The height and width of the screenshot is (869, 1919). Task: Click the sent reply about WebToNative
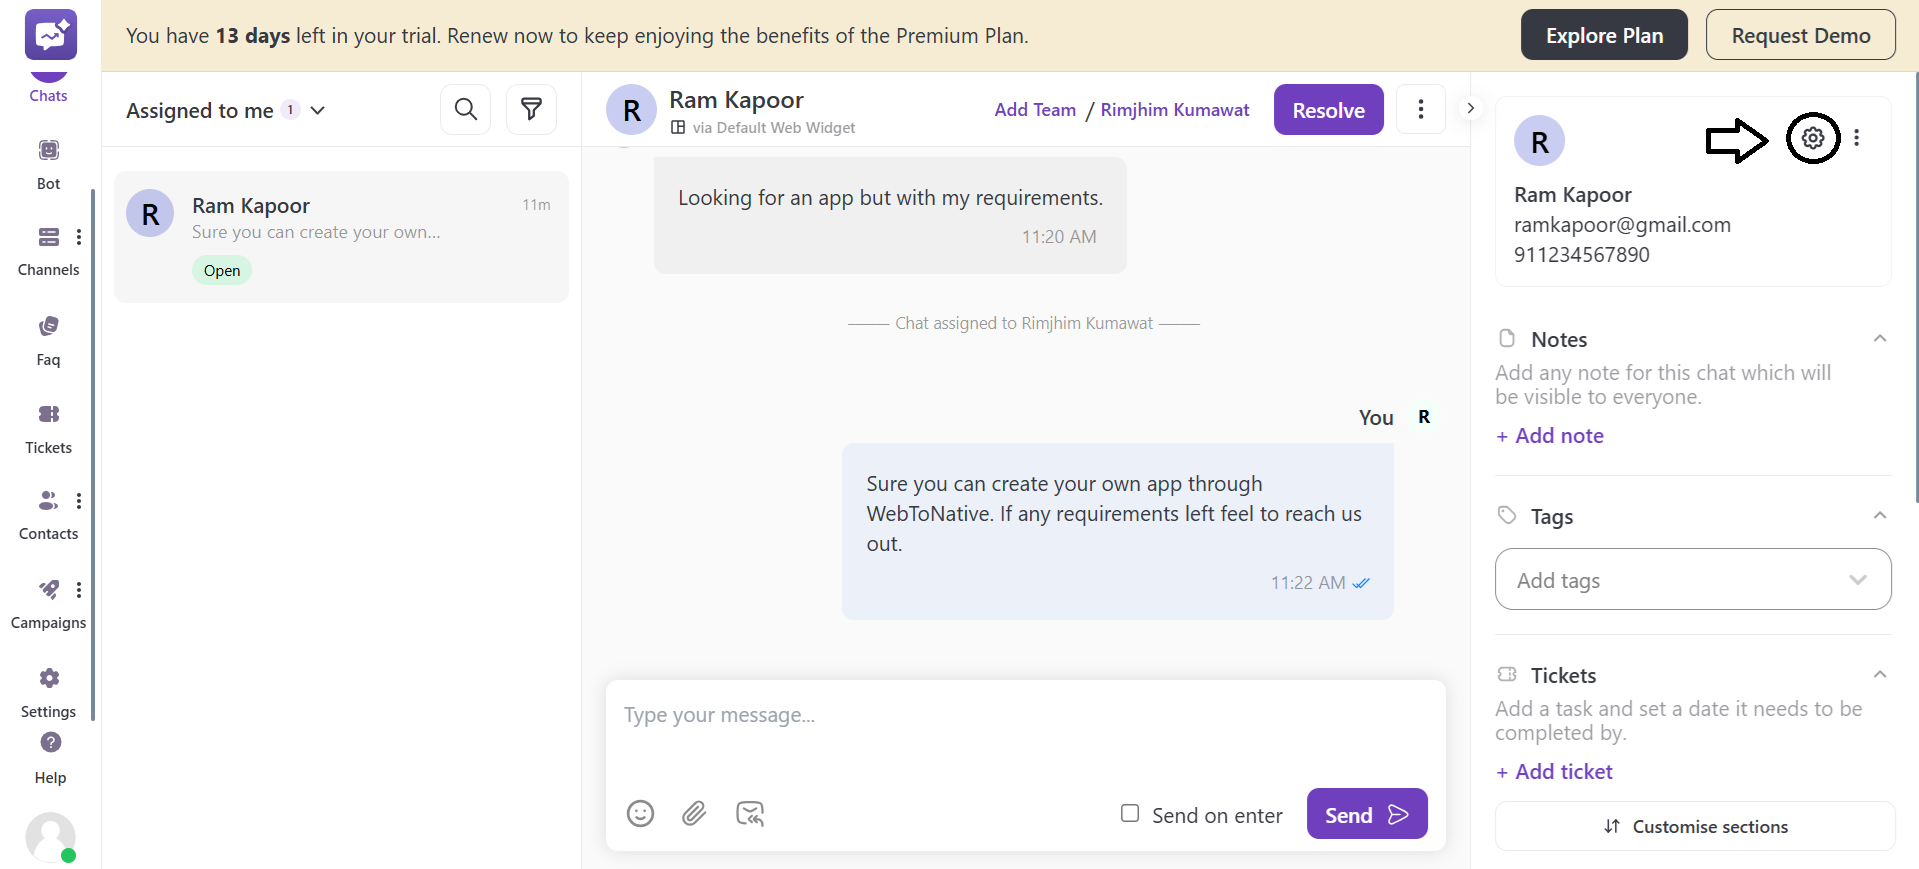click(1117, 531)
